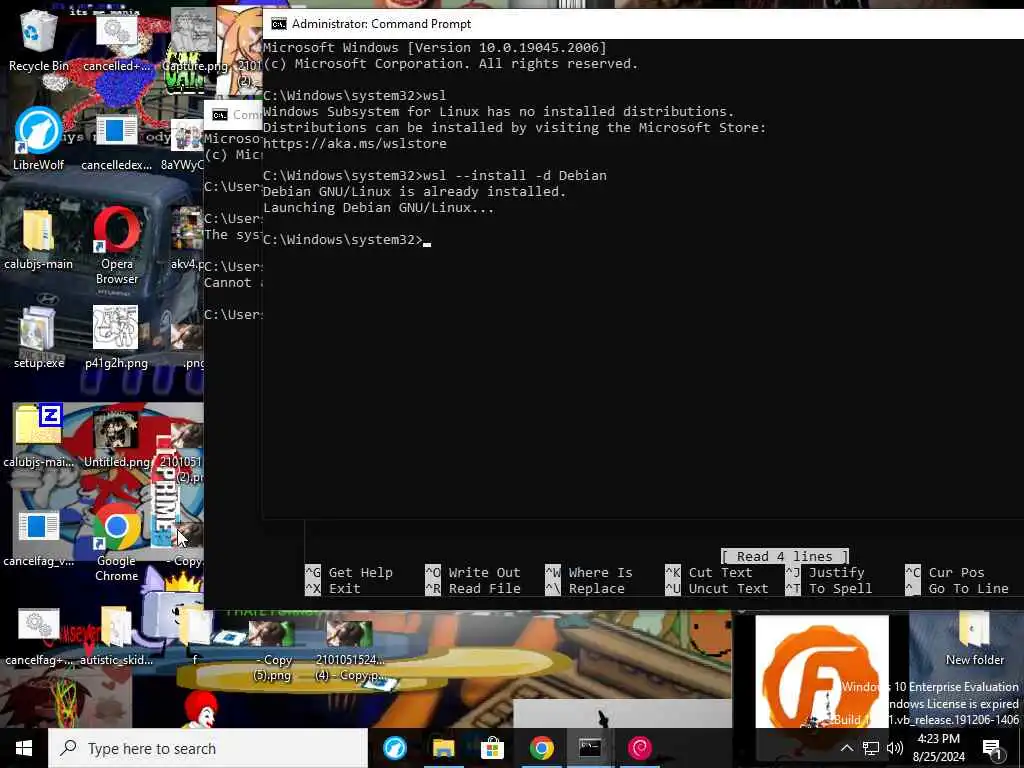Launch LibreWolf from the desktop
The height and width of the screenshot is (768, 1024).
[38, 139]
